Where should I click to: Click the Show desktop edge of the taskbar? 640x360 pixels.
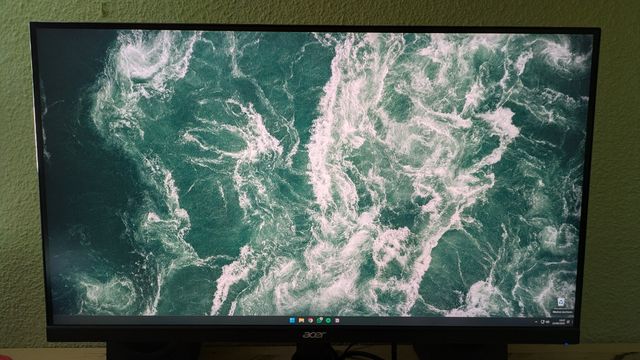[574, 322]
